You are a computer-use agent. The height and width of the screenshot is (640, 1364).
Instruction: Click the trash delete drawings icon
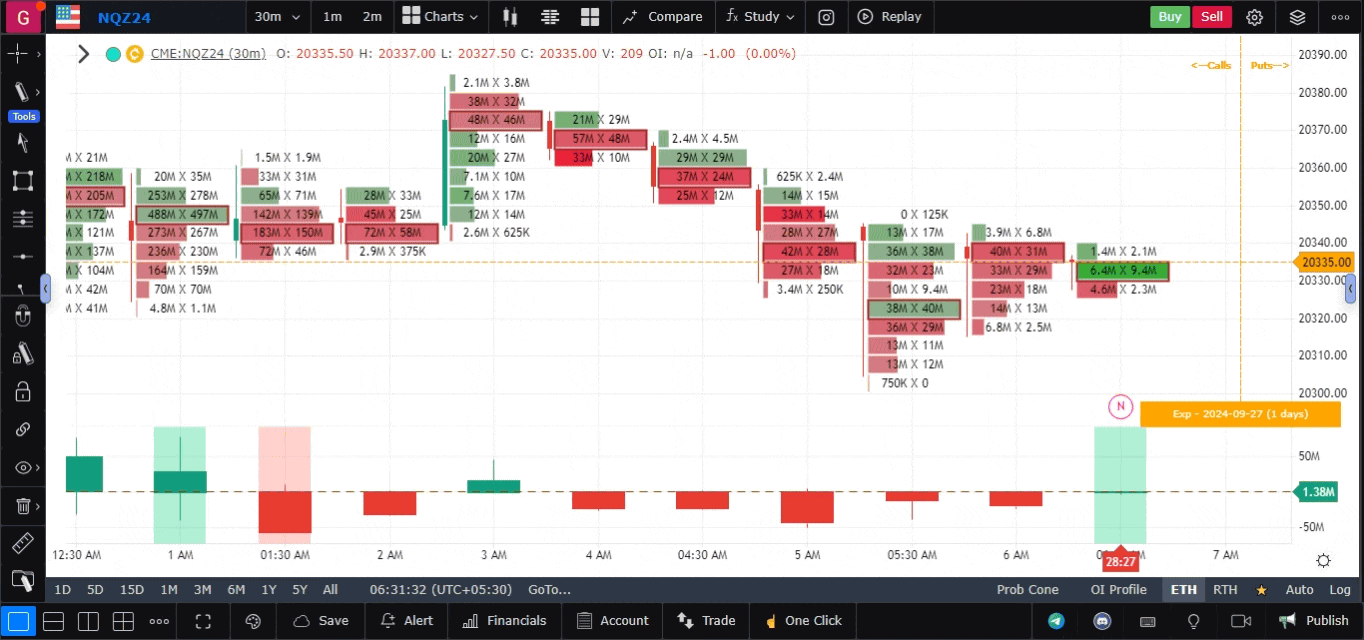22,507
